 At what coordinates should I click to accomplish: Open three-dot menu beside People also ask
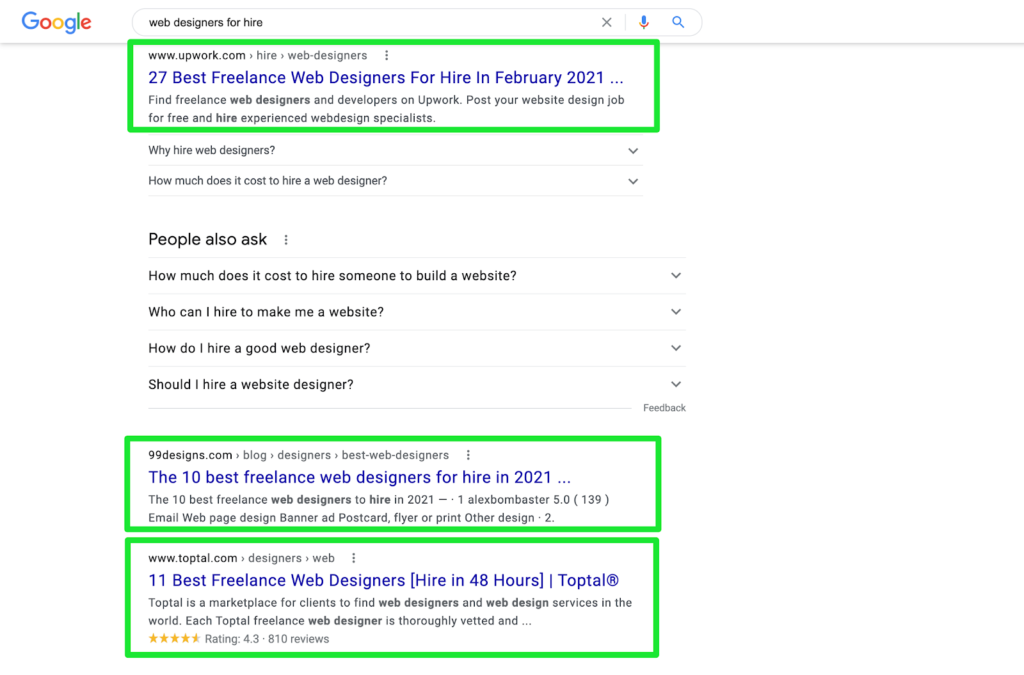click(286, 240)
